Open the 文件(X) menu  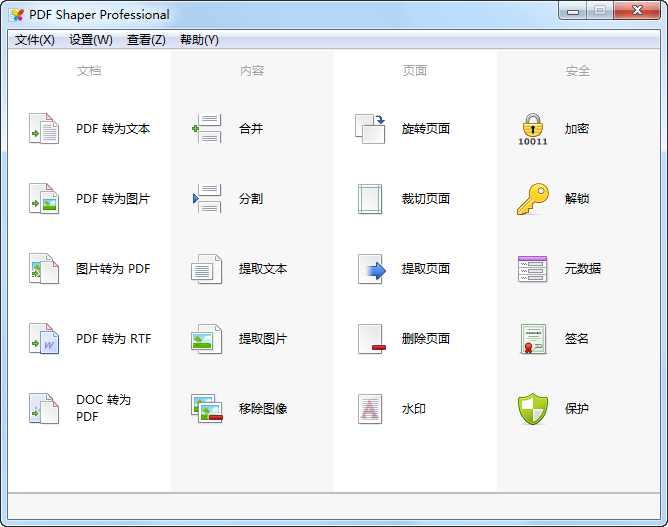(x=35, y=40)
